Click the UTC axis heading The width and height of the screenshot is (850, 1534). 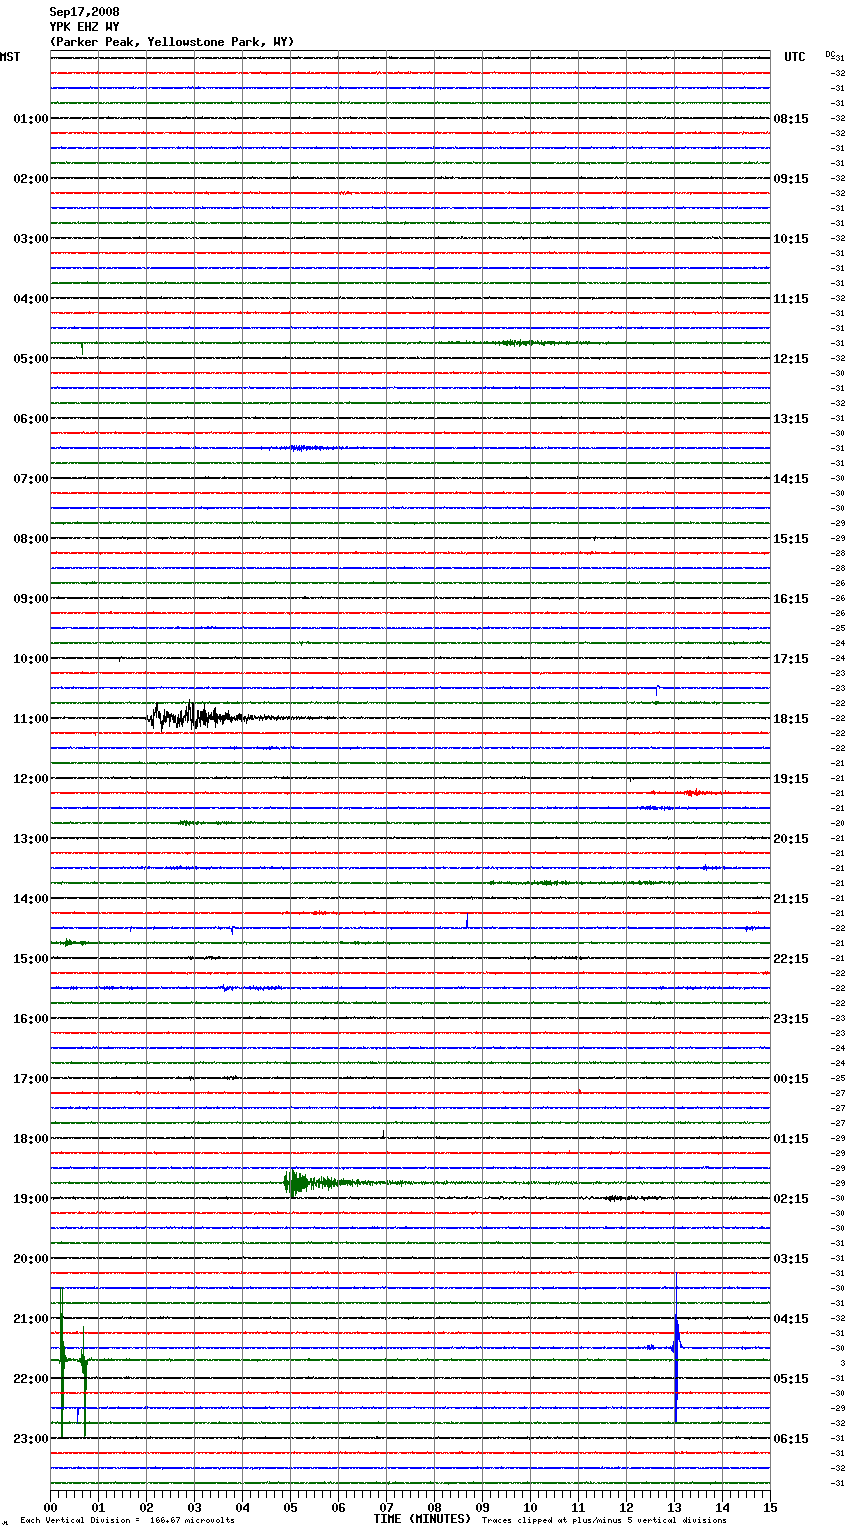click(x=795, y=57)
